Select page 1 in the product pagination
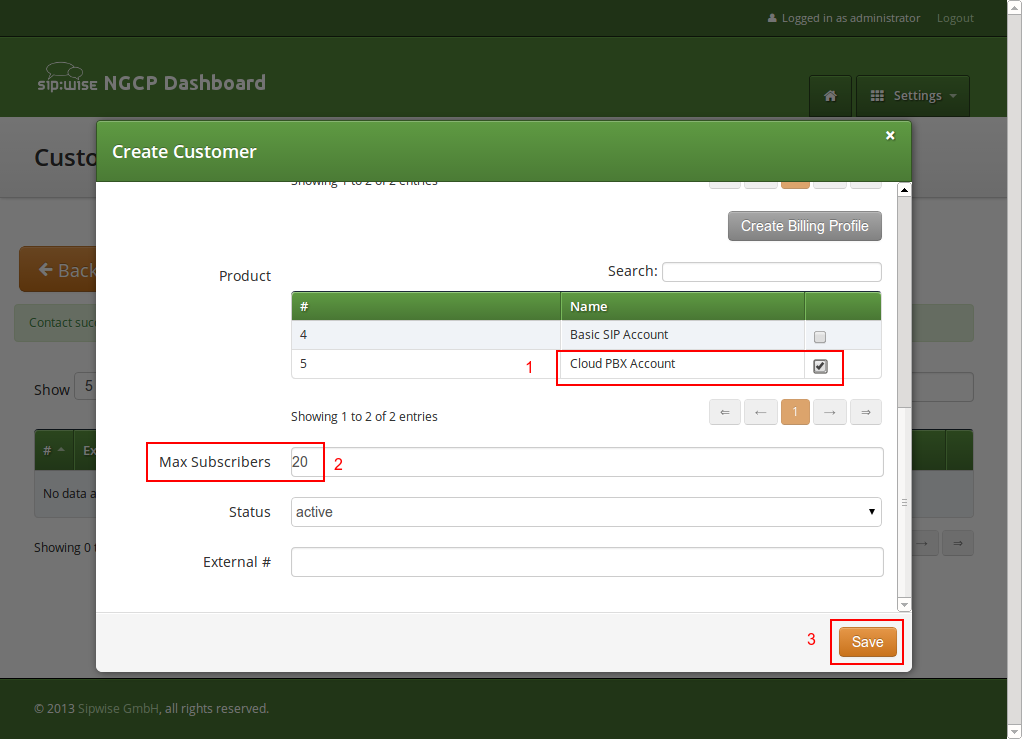Image resolution: width=1022 pixels, height=739 pixels. [x=795, y=412]
